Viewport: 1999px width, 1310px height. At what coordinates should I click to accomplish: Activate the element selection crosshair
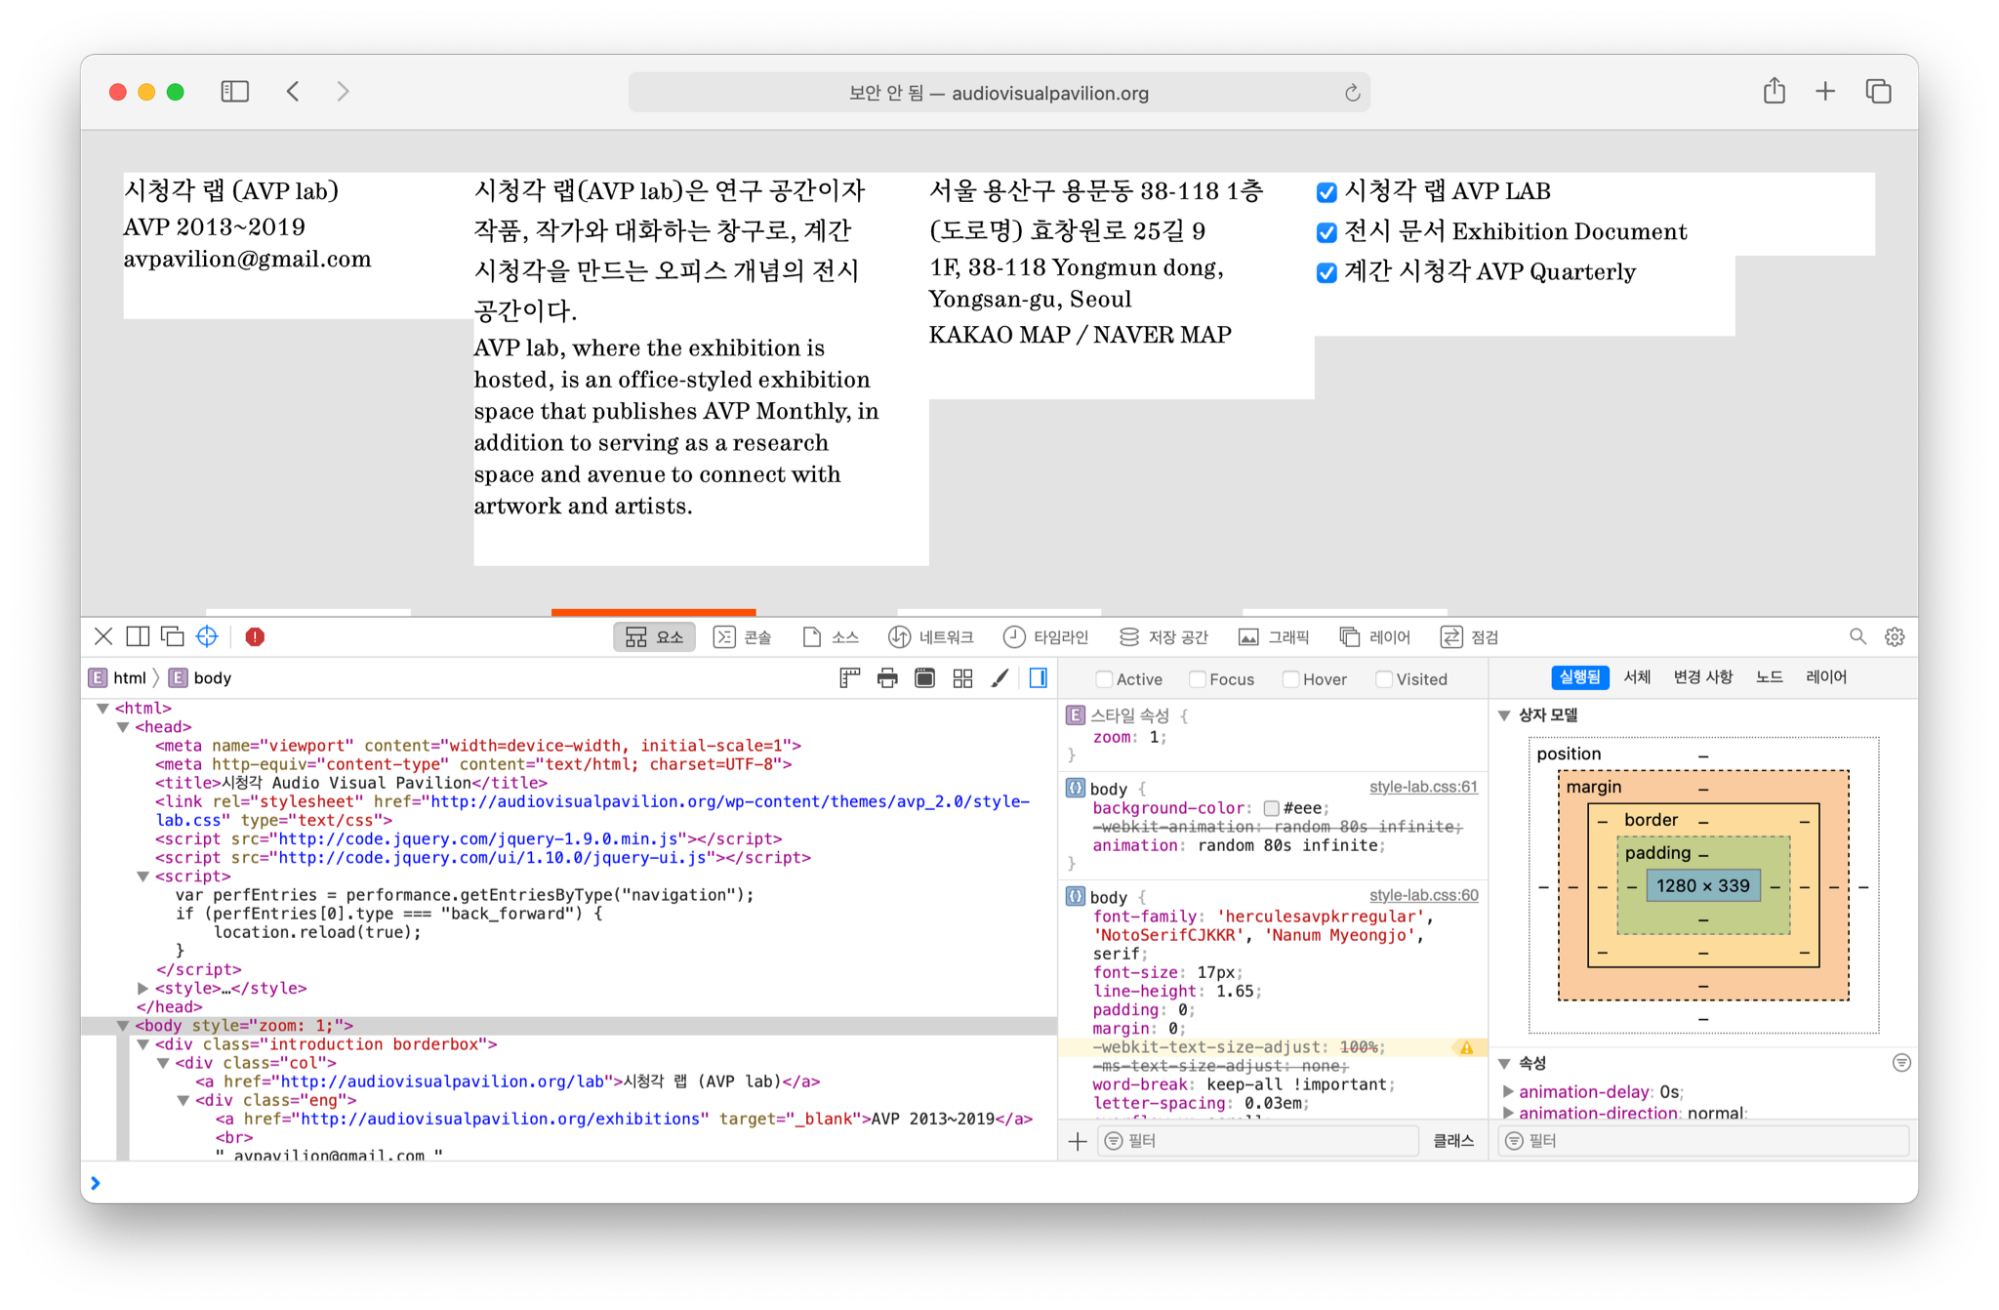coord(207,637)
